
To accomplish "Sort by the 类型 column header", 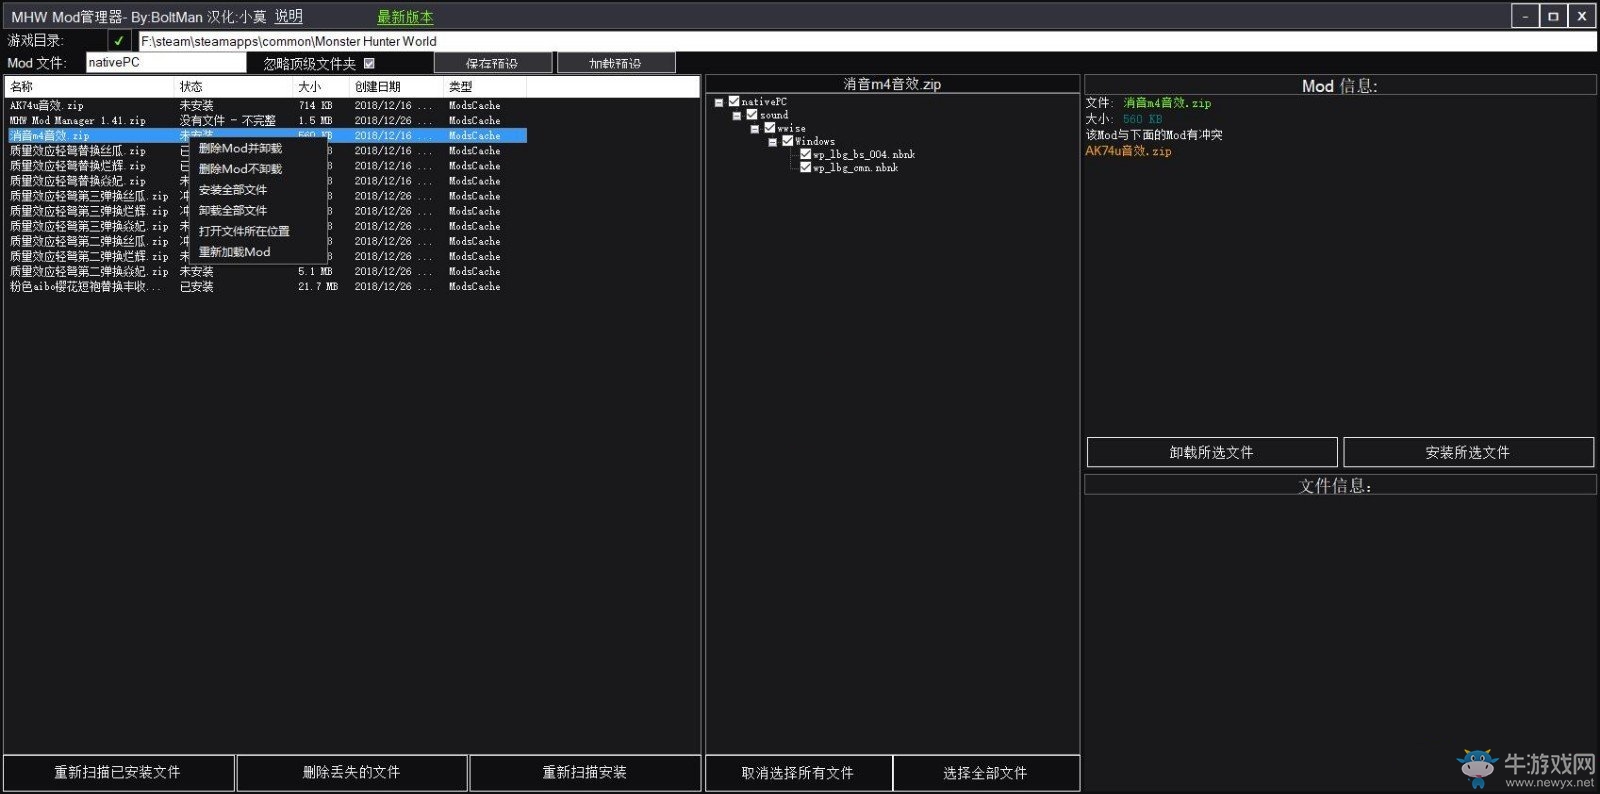I will [x=486, y=87].
